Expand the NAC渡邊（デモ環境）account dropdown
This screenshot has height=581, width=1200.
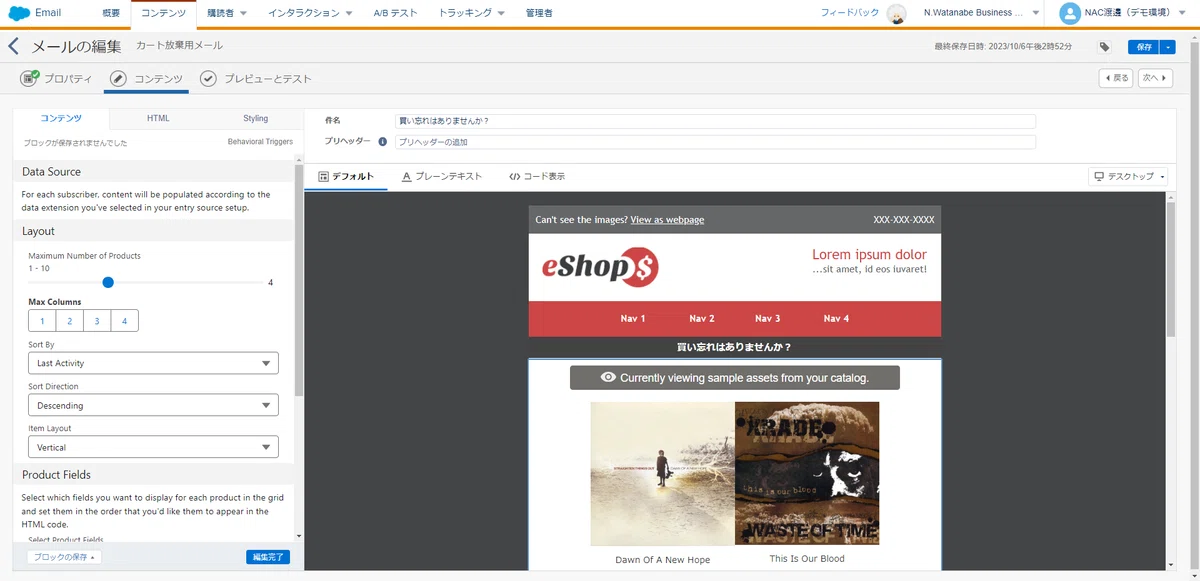(1135, 13)
